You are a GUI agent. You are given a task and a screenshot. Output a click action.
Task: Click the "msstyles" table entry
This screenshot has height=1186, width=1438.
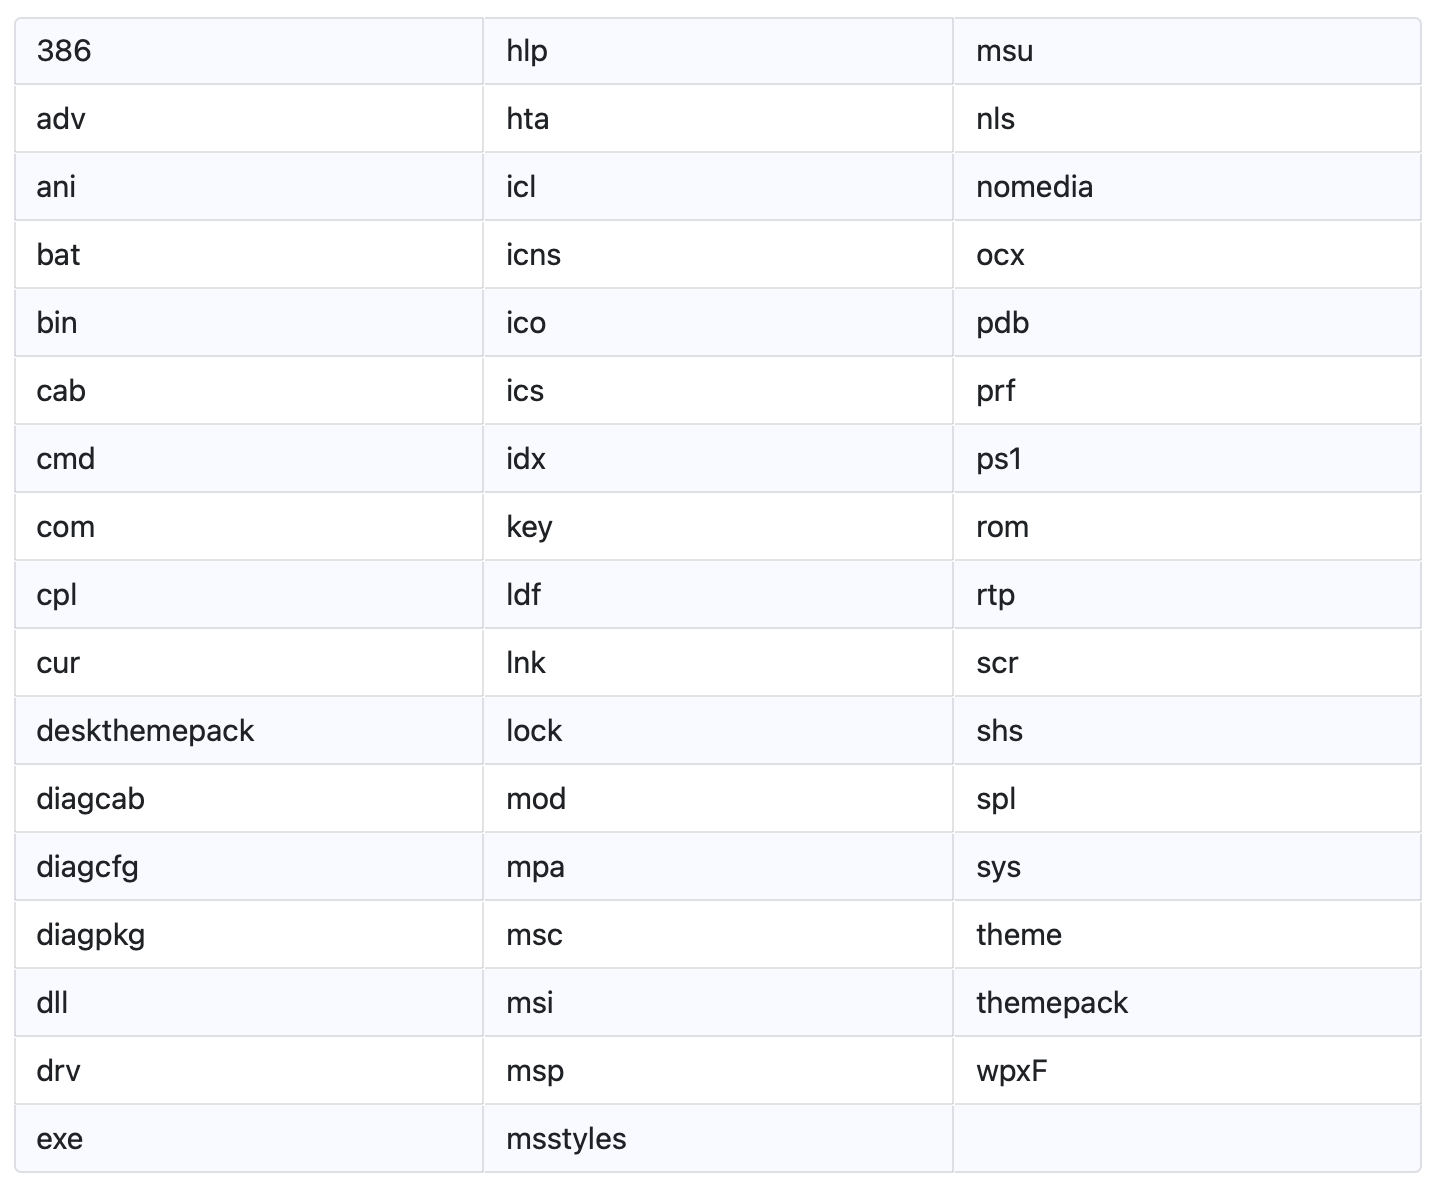[x=566, y=1139]
